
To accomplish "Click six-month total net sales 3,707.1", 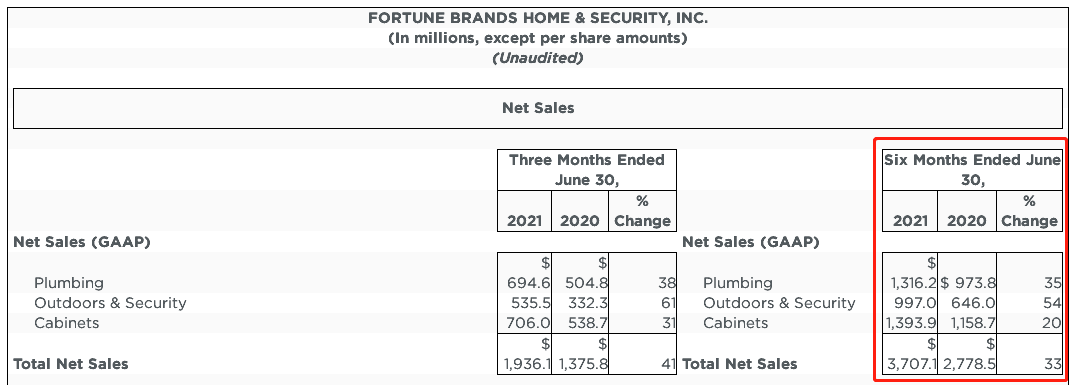I will click(911, 364).
